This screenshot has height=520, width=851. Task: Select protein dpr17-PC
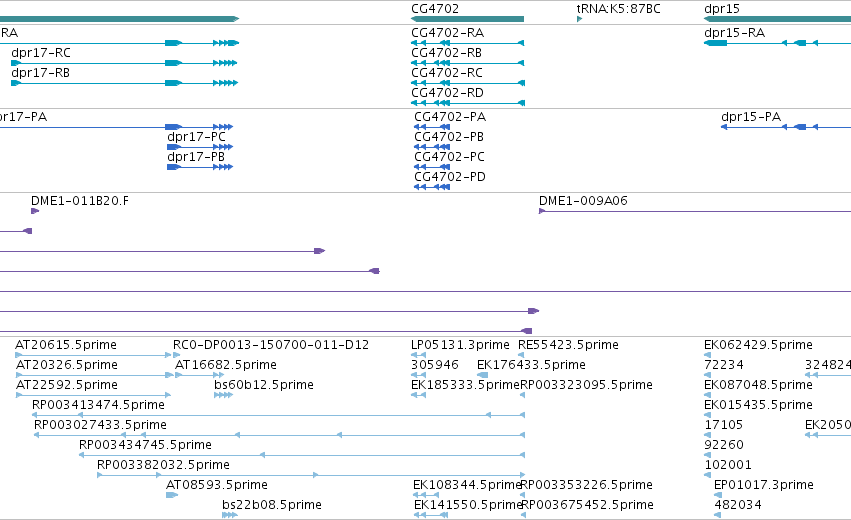196,137
